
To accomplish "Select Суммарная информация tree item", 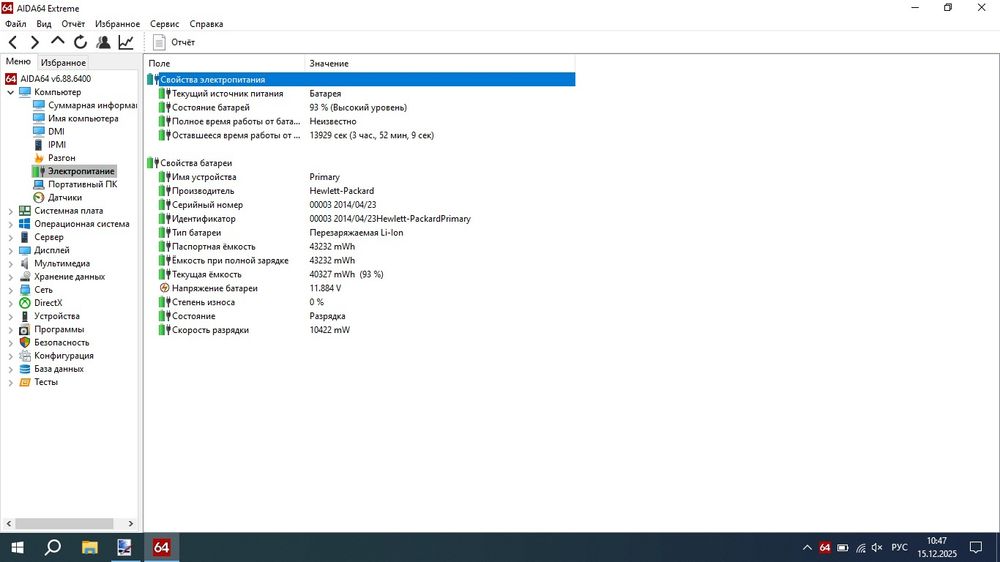I will click(x=92, y=105).
